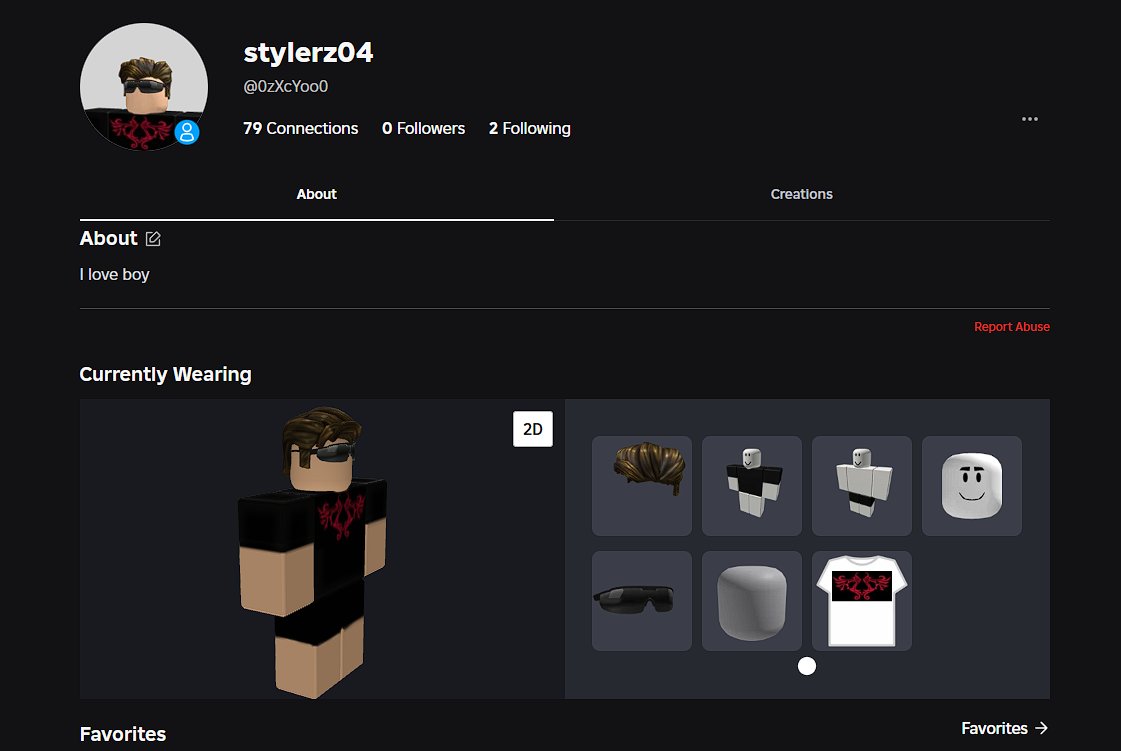View the 79 Connections list
The width and height of the screenshot is (1121, 751).
pos(300,128)
